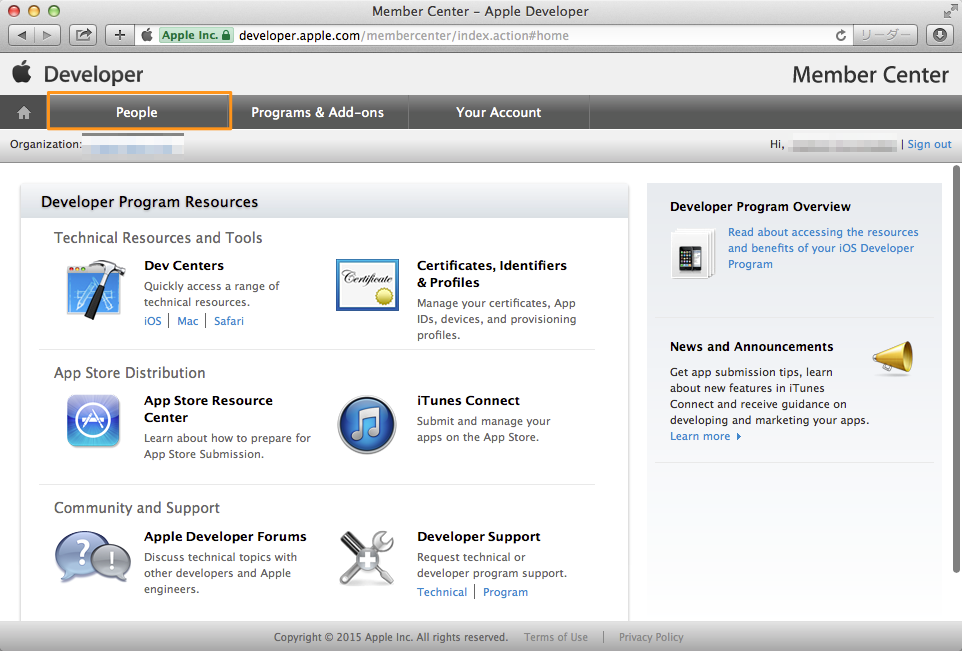Click the Technical support link

pyautogui.click(x=442, y=592)
